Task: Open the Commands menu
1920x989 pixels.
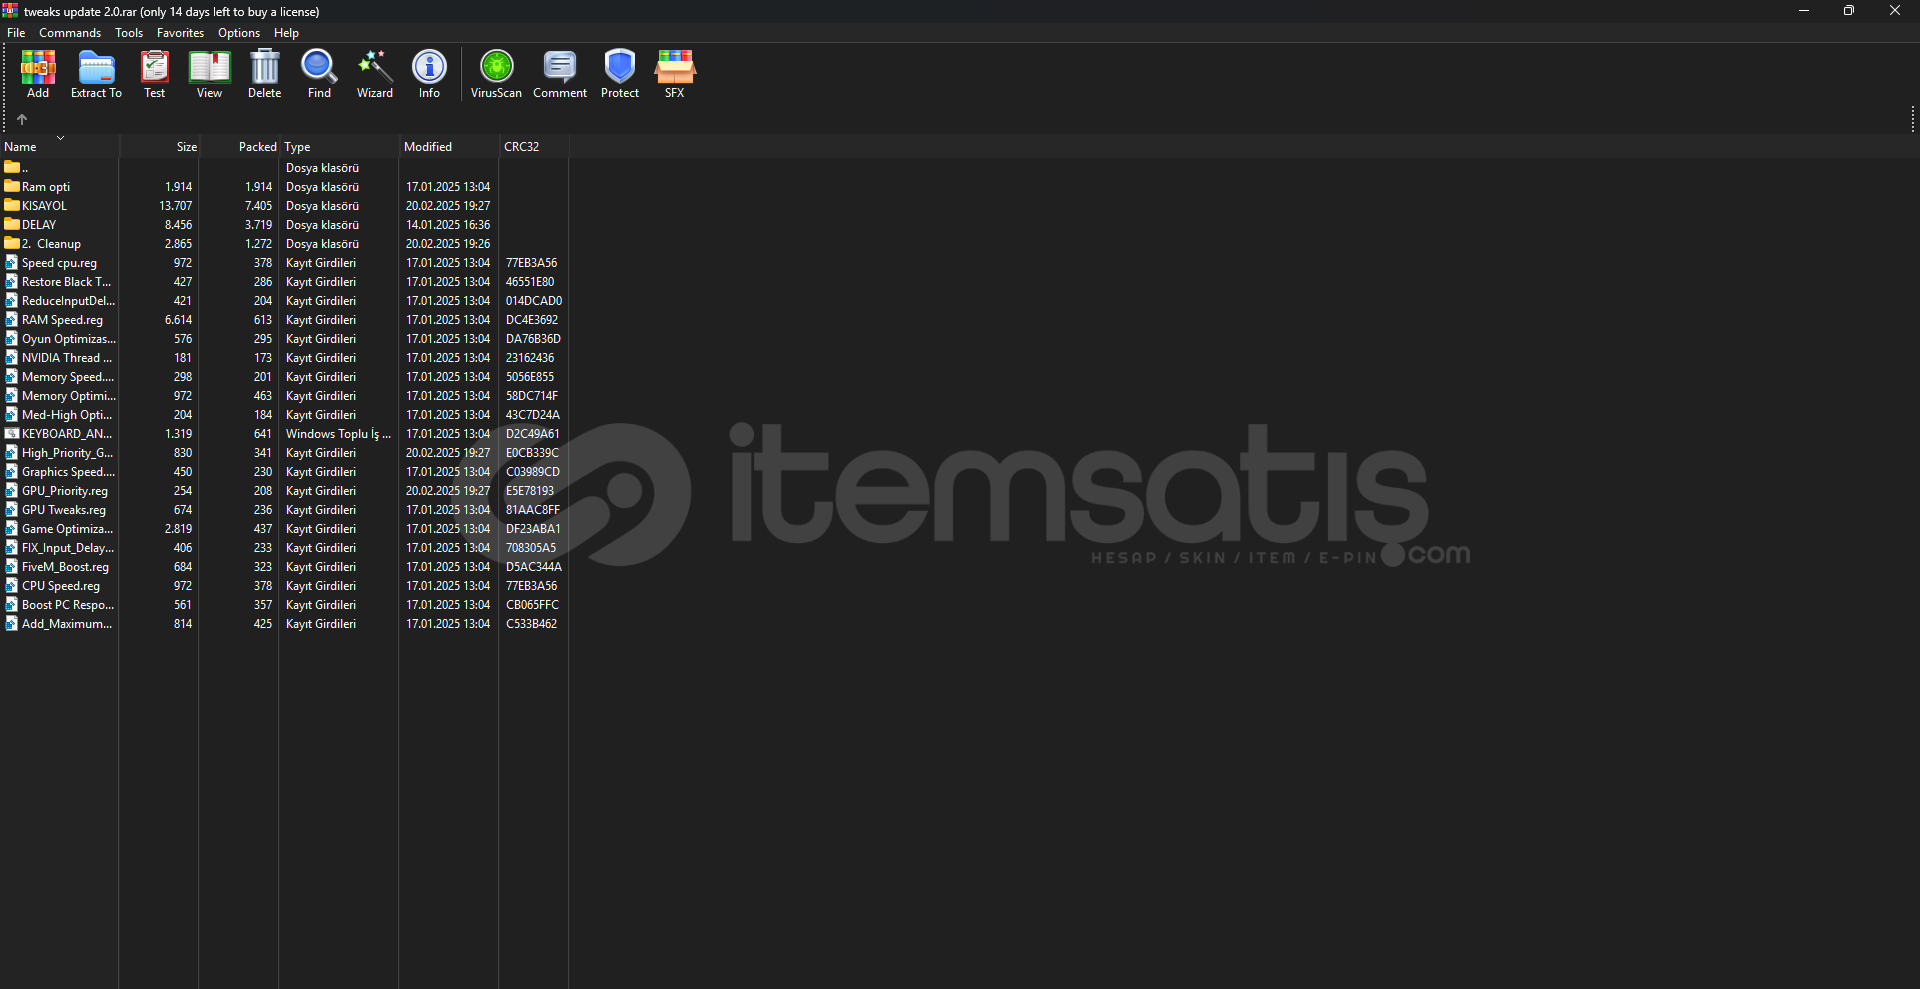Action: (x=70, y=33)
